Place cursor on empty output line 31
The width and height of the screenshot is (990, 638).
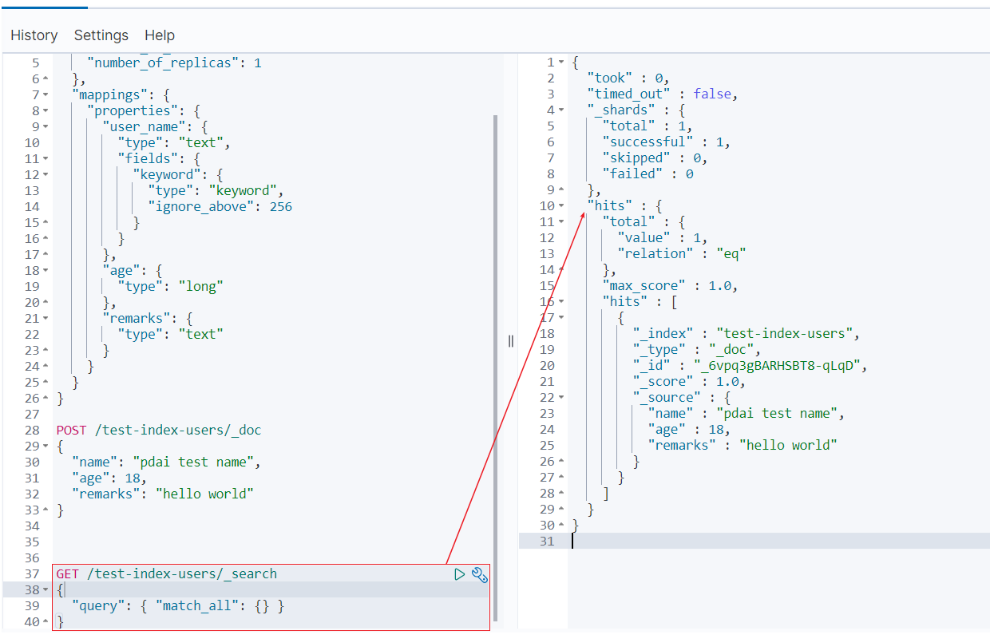(780, 541)
